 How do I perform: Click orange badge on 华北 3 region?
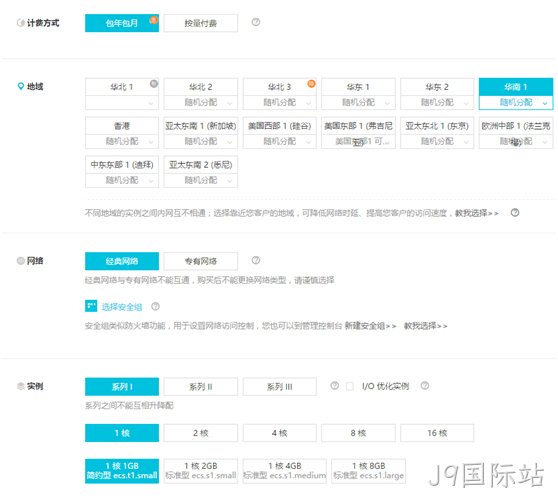(311, 84)
